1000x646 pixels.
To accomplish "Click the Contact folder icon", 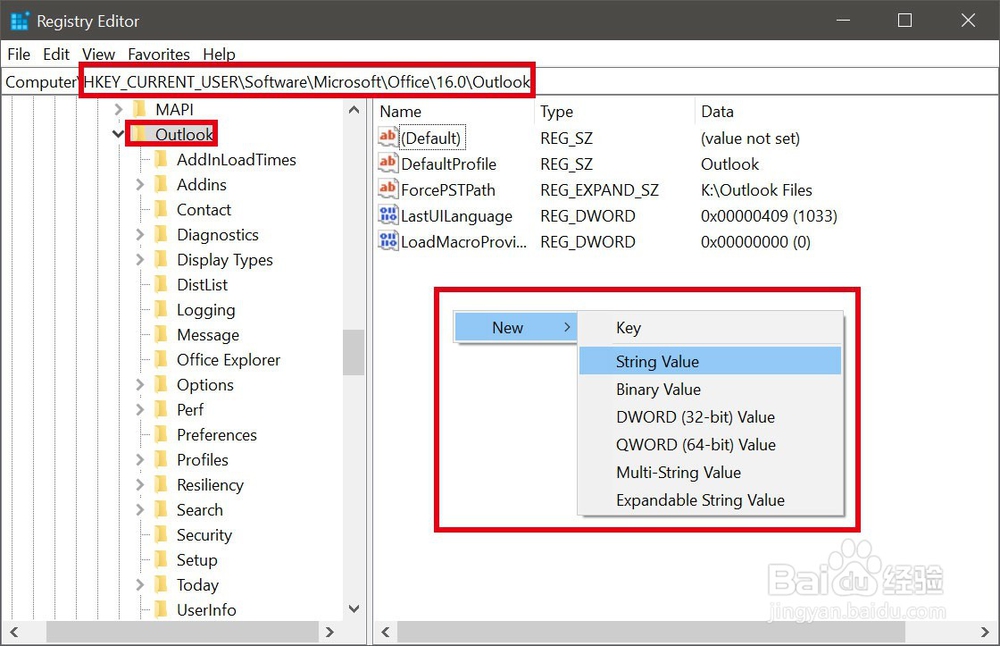I will [161, 209].
